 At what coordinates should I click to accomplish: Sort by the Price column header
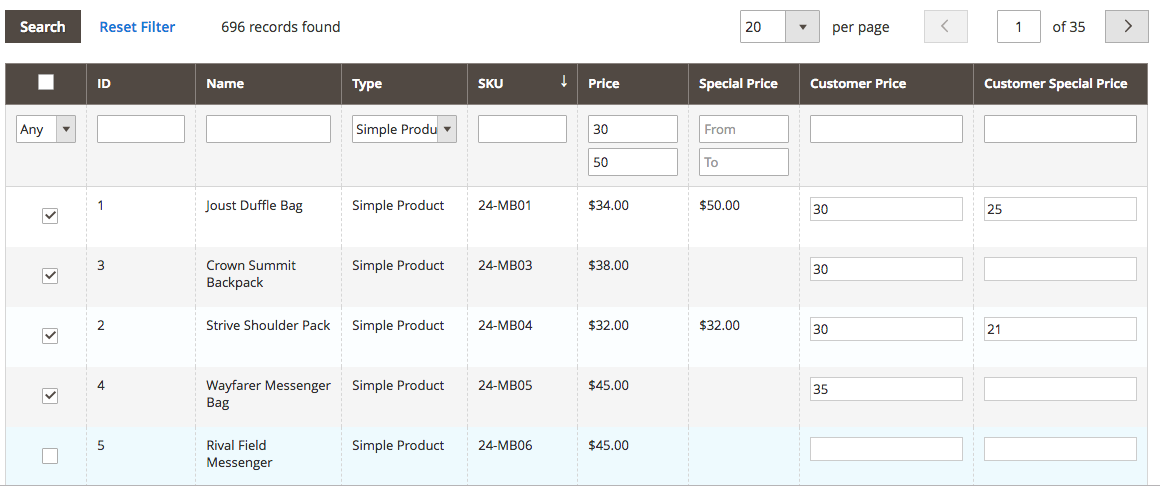click(x=633, y=84)
